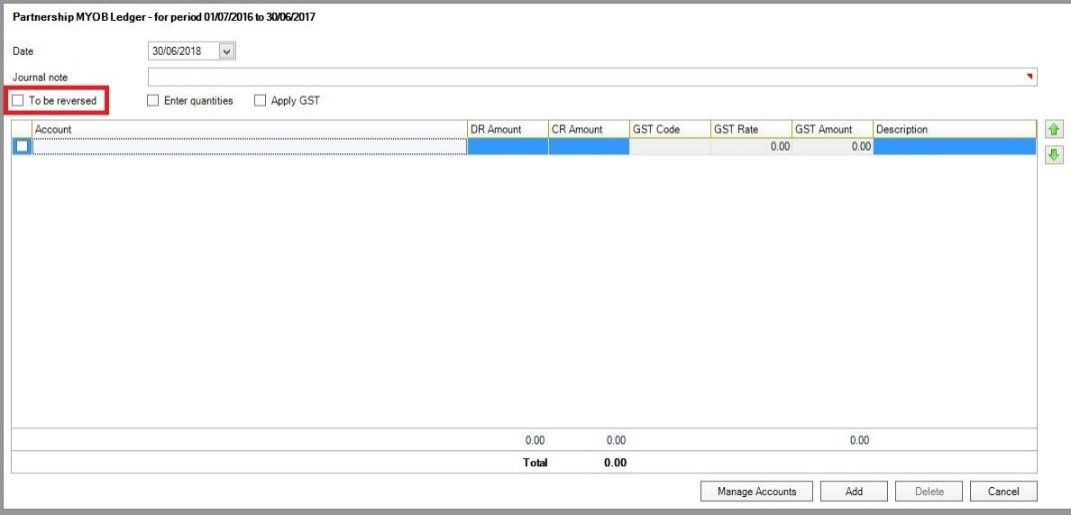Click the Description cell in first row
The height and width of the screenshot is (515, 1071).
953,147
